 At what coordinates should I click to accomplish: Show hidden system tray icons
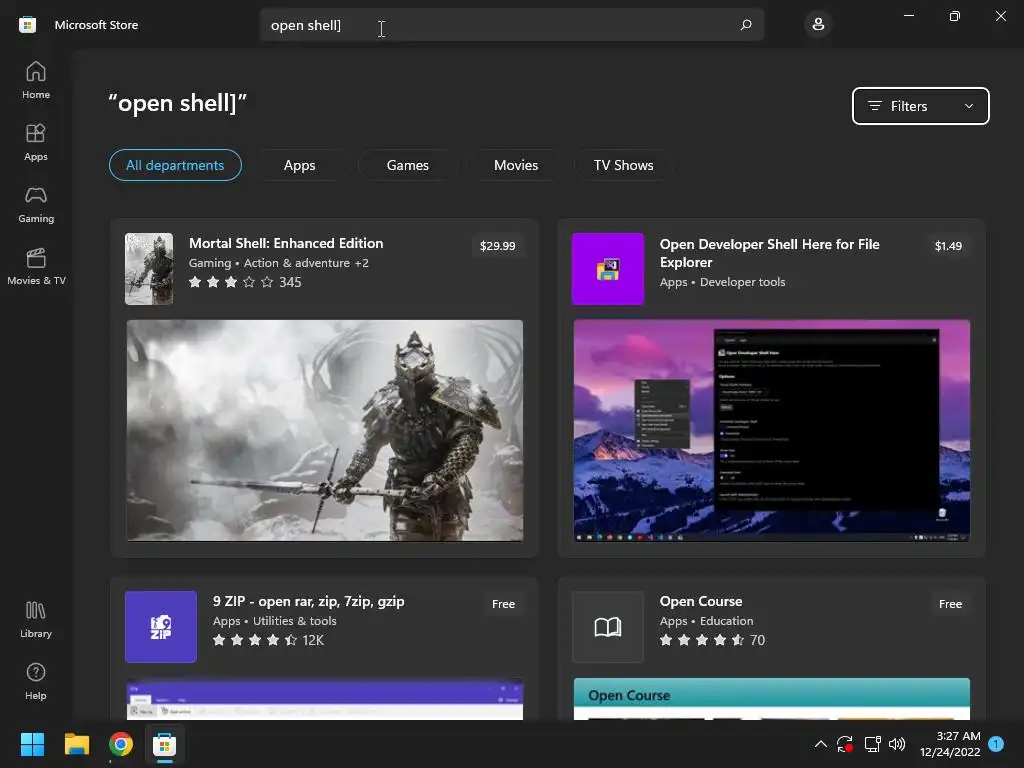pos(821,744)
